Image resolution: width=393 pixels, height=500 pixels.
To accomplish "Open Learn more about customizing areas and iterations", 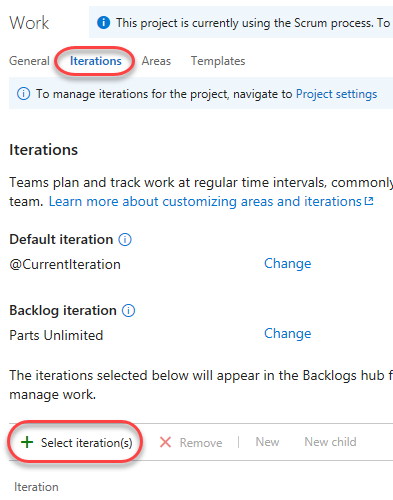I will 205,201.
